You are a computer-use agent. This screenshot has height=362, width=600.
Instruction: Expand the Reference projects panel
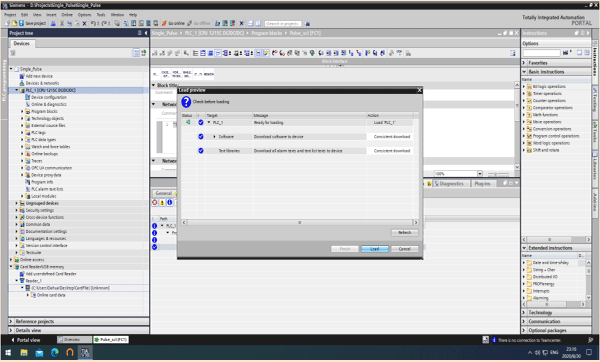tap(11, 321)
